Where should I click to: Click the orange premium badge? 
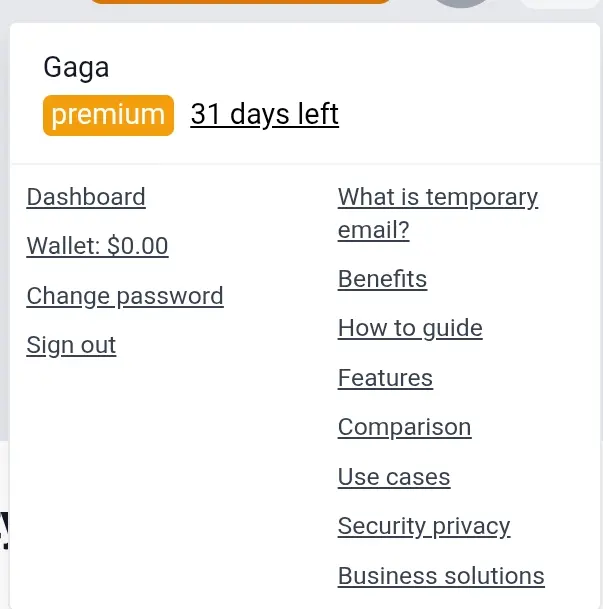coord(108,115)
